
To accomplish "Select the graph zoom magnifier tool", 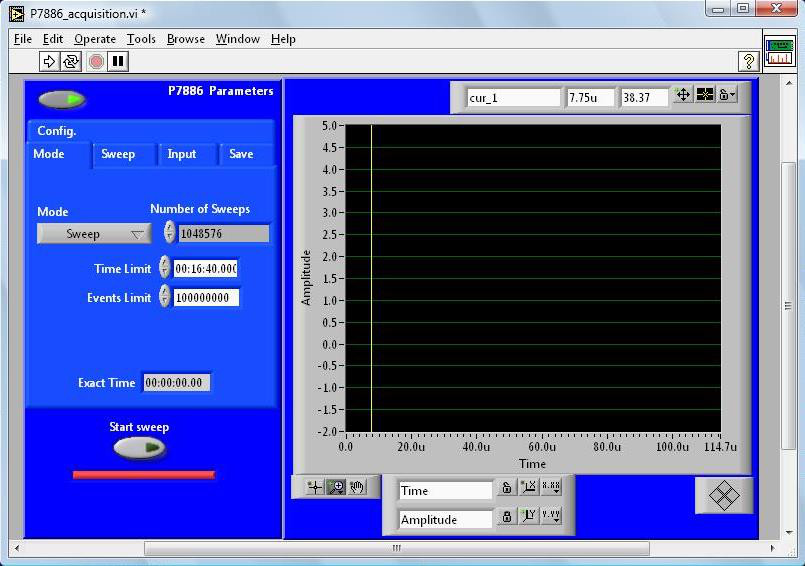I will click(x=337, y=487).
